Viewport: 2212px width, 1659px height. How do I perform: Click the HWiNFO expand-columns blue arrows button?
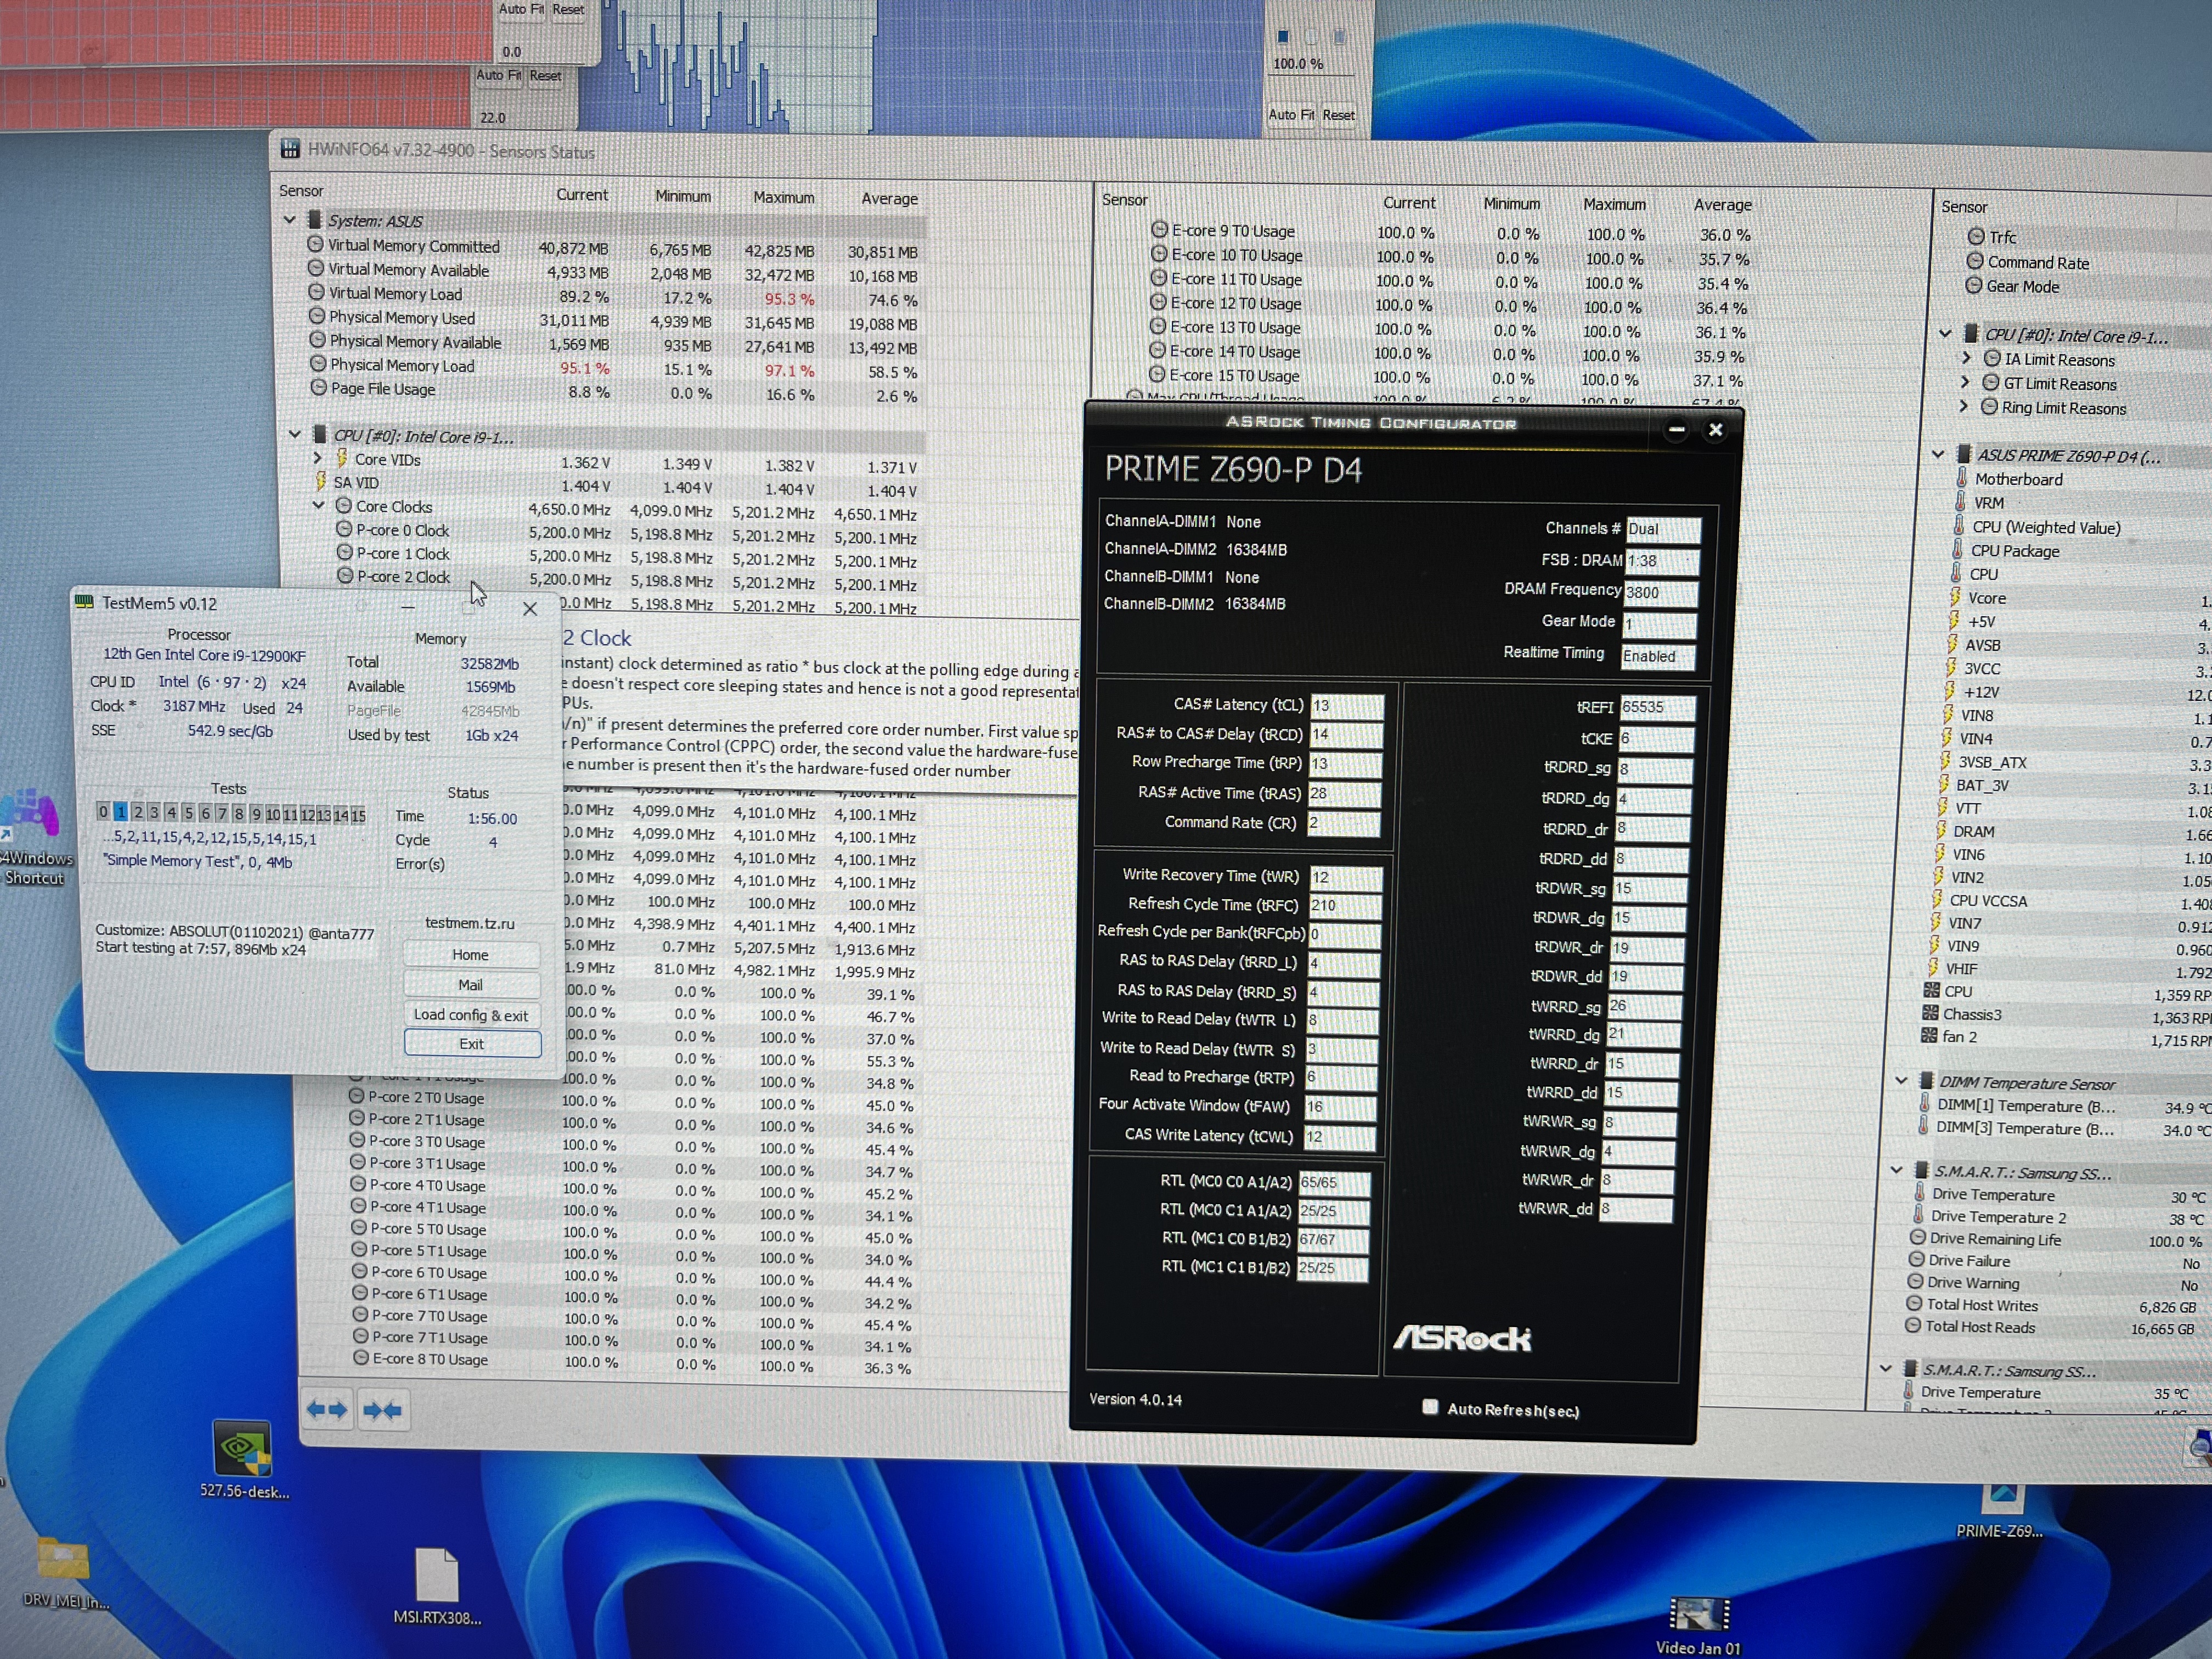[327, 1410]
